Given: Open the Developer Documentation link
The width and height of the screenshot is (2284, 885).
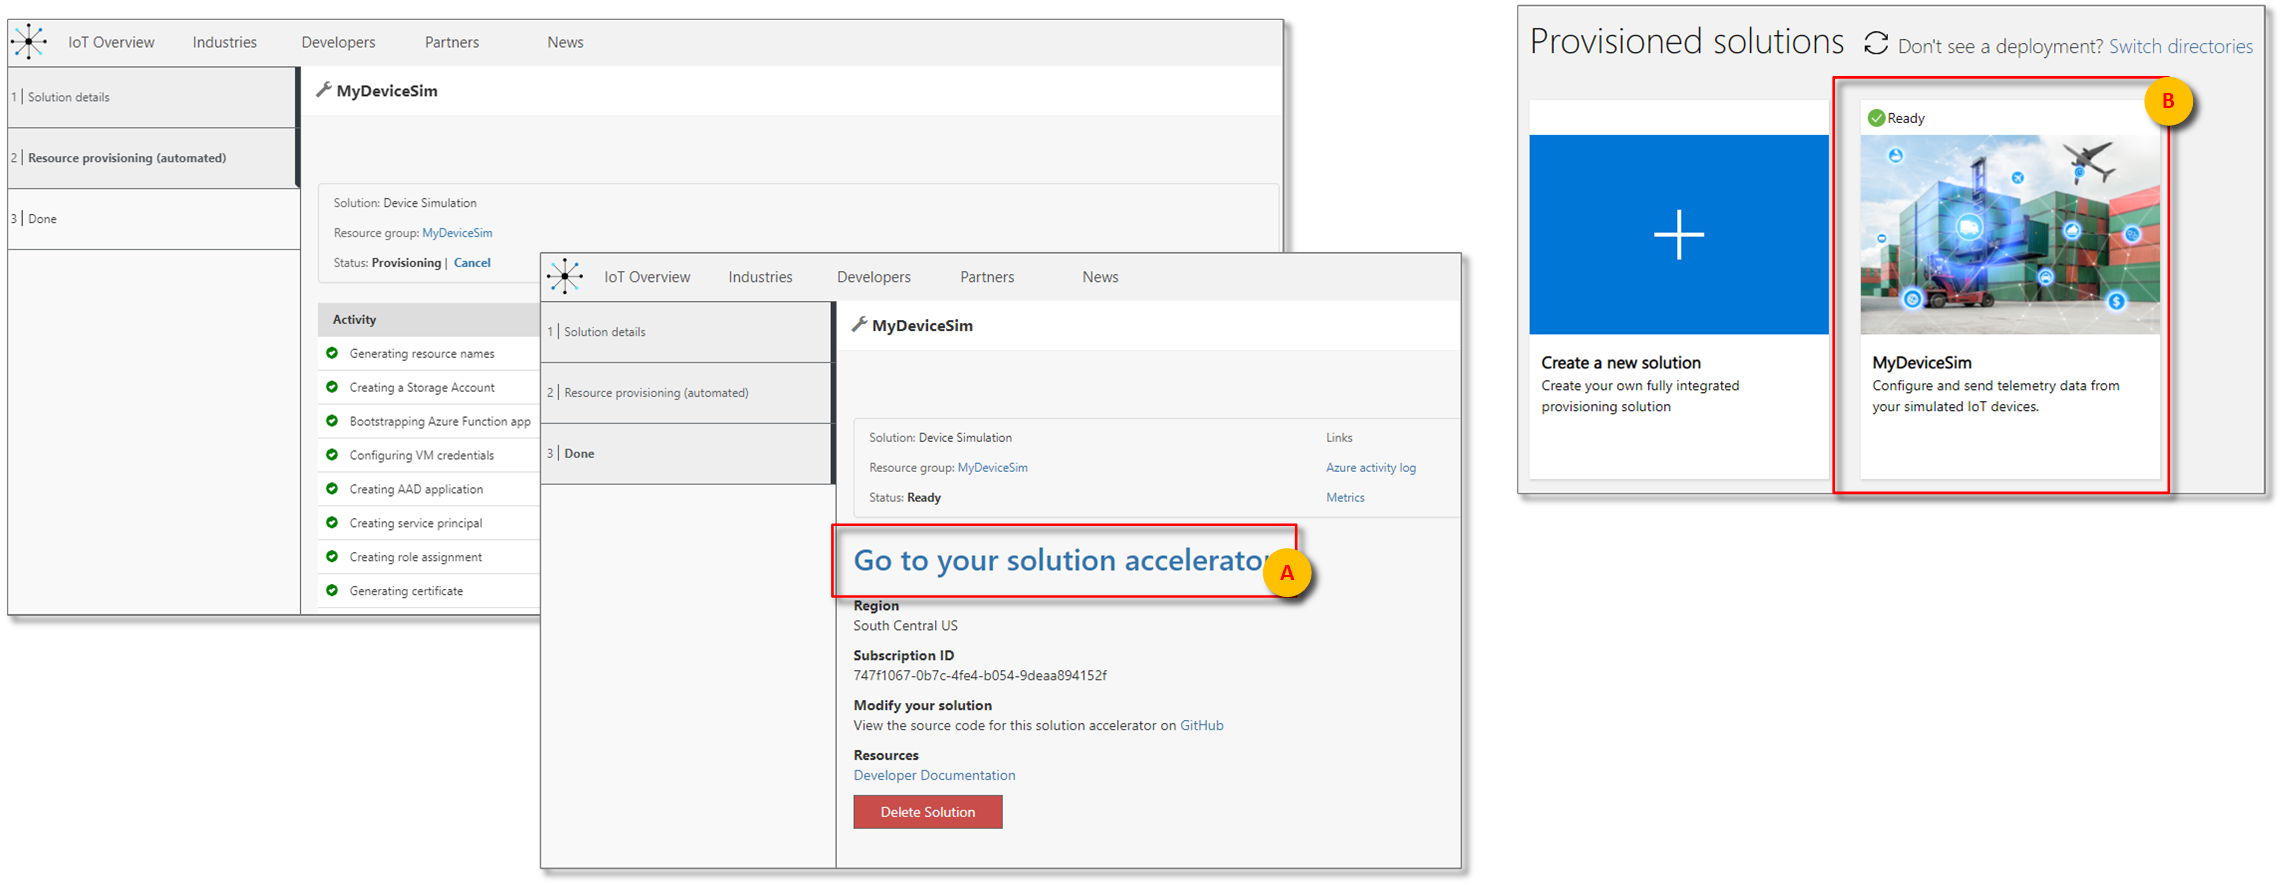Looking at the screenshot, I should 934,775.
